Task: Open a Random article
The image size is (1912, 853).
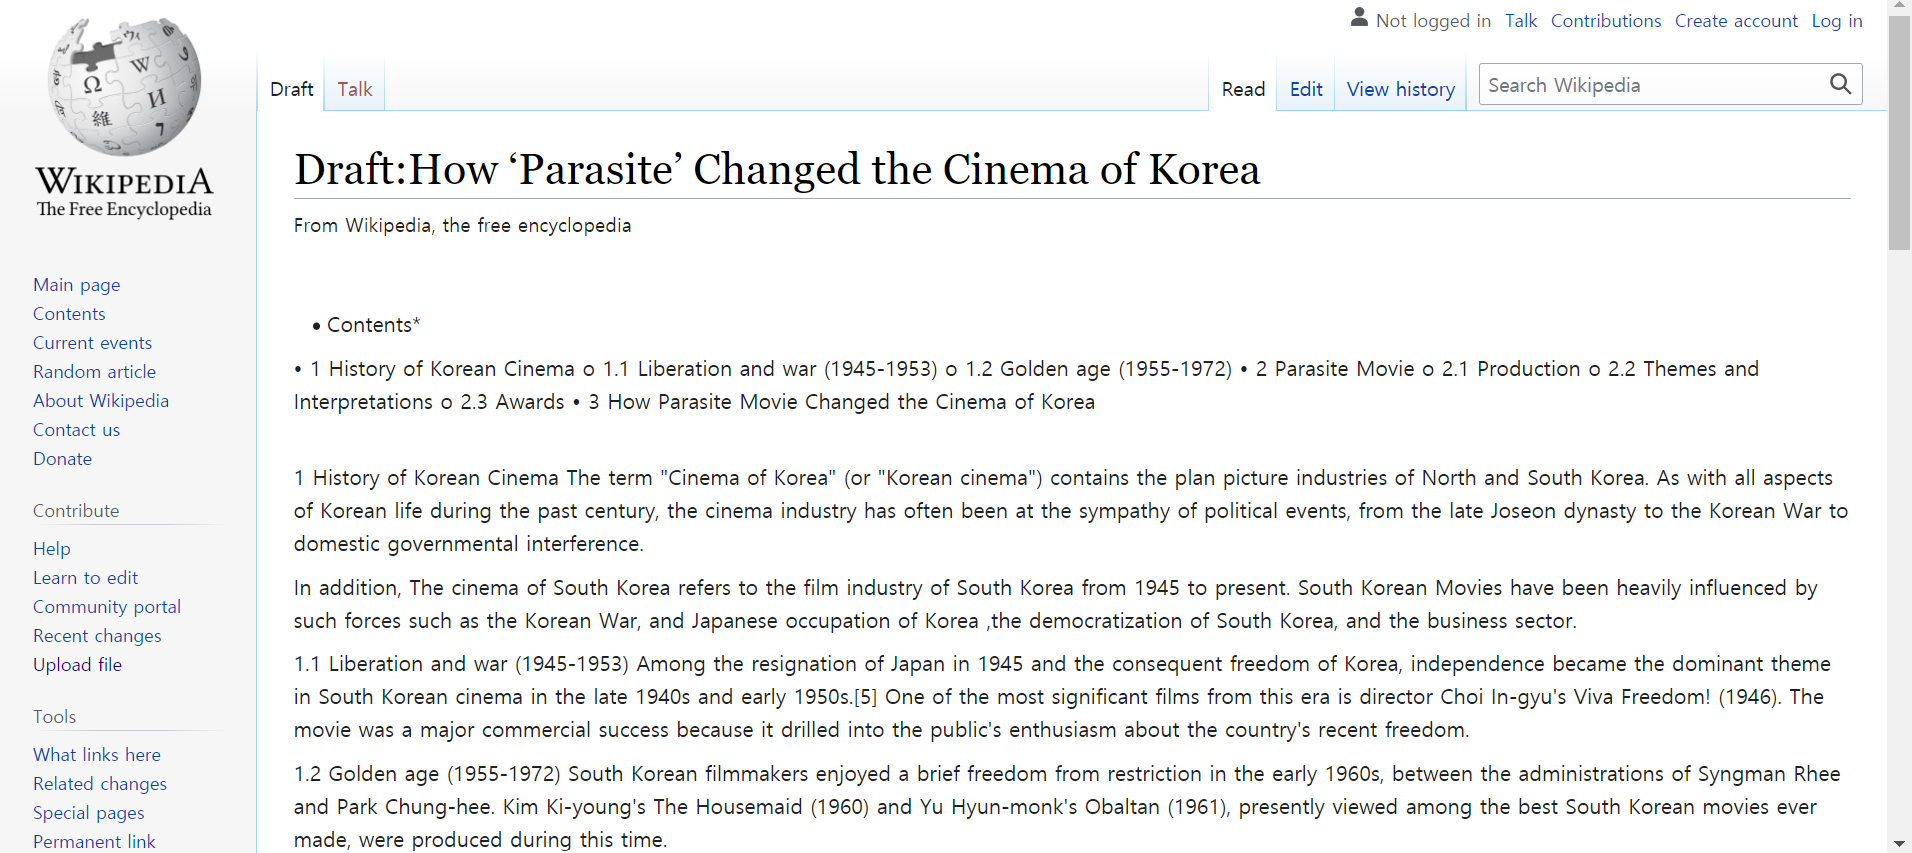Action: coord(95,372)
